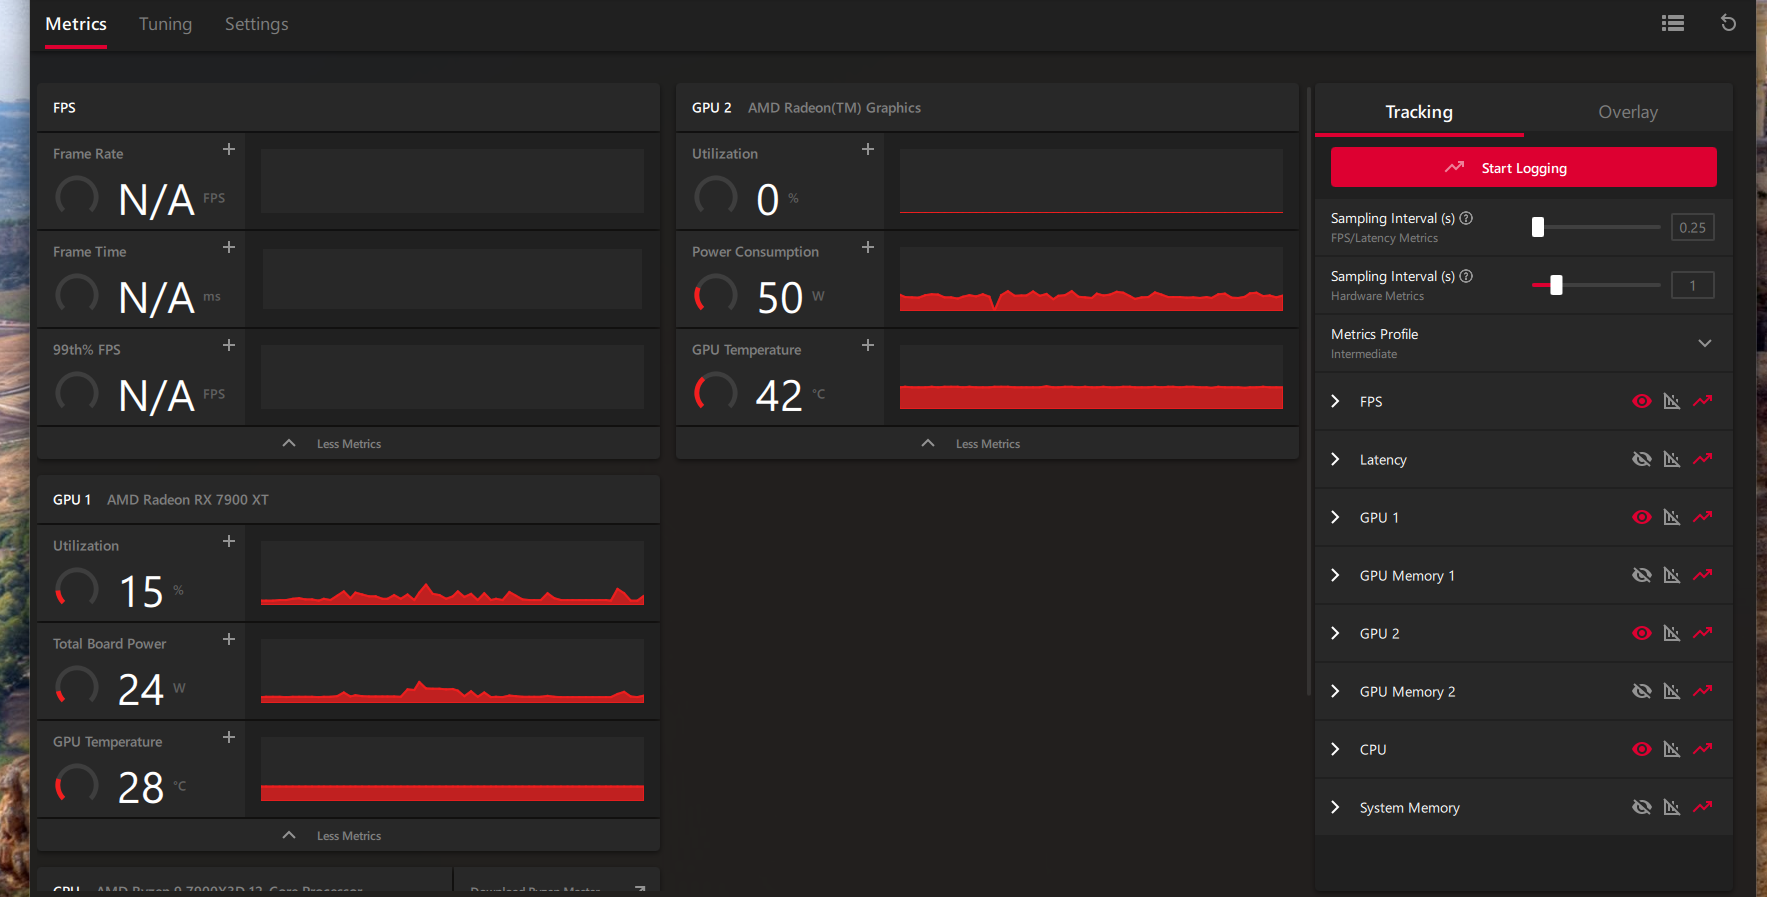The width and height of the screenshot is (1767, 897).
Task: Show help for Hardware Metrics Sampling Interval
Action: (1466, 276)
